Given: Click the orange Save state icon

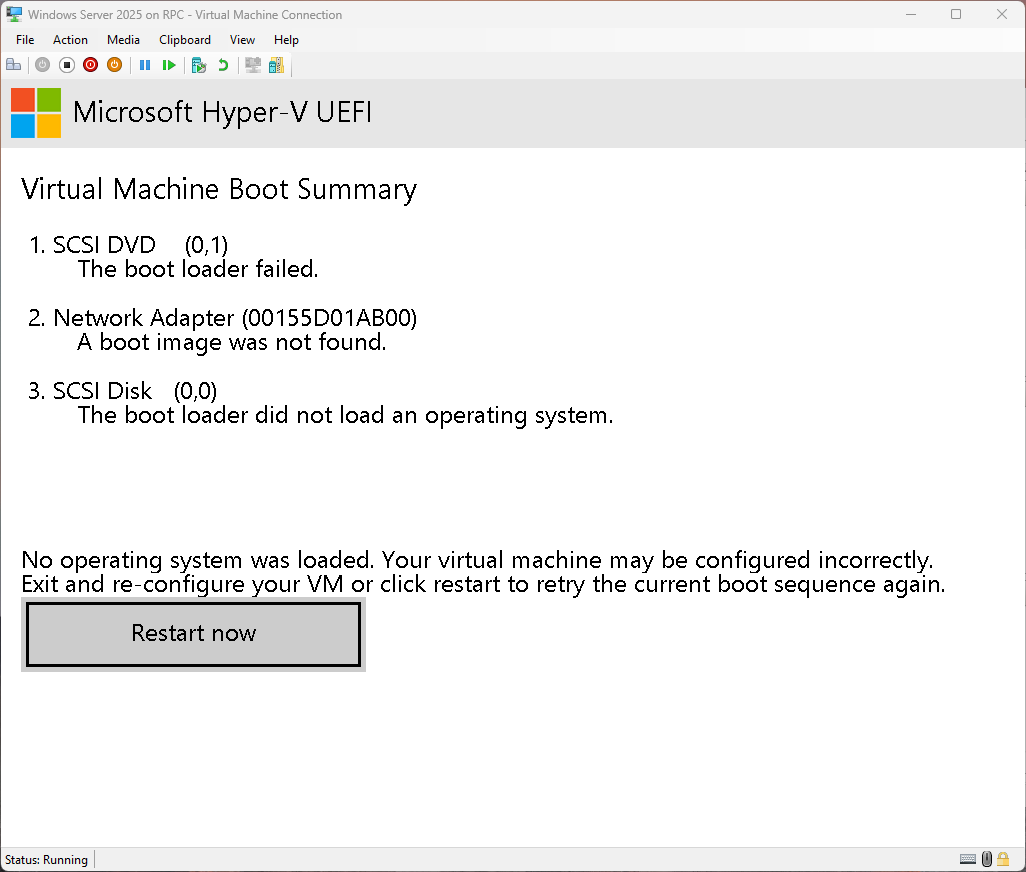Looking at the screenshot, I should pyautogui.click(x=114, y=64).
